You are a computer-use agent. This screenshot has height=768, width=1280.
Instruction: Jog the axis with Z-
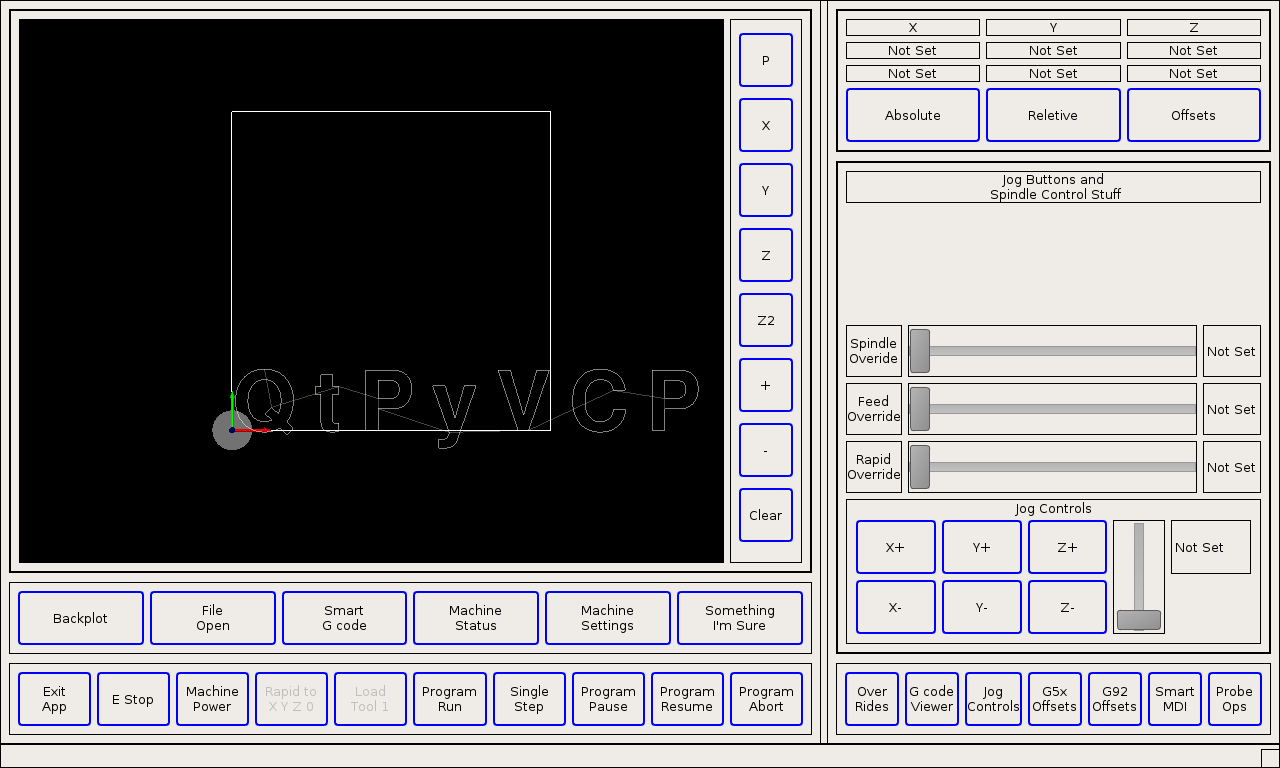point(1068,607)
